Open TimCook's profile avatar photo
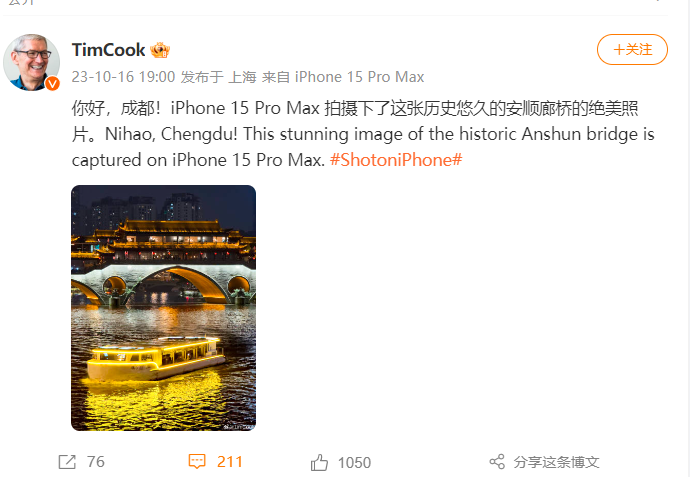 click(31, 62)
